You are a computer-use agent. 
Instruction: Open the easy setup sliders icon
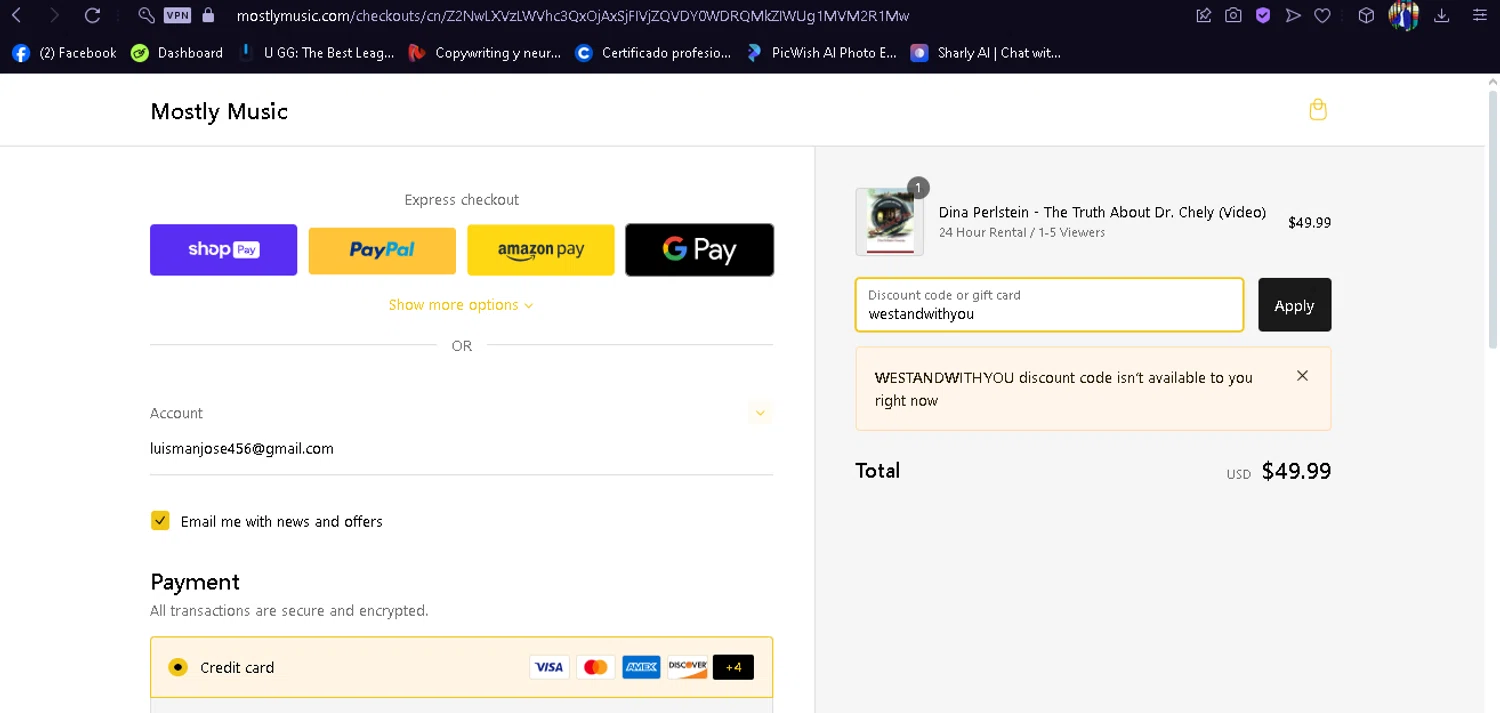pyautogui.click(x=1479, y=15)
